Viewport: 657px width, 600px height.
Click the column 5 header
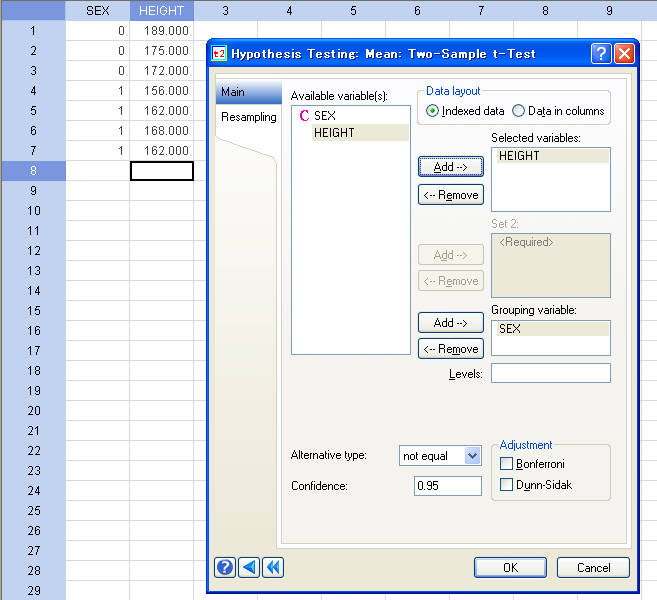tap(354, 10)
